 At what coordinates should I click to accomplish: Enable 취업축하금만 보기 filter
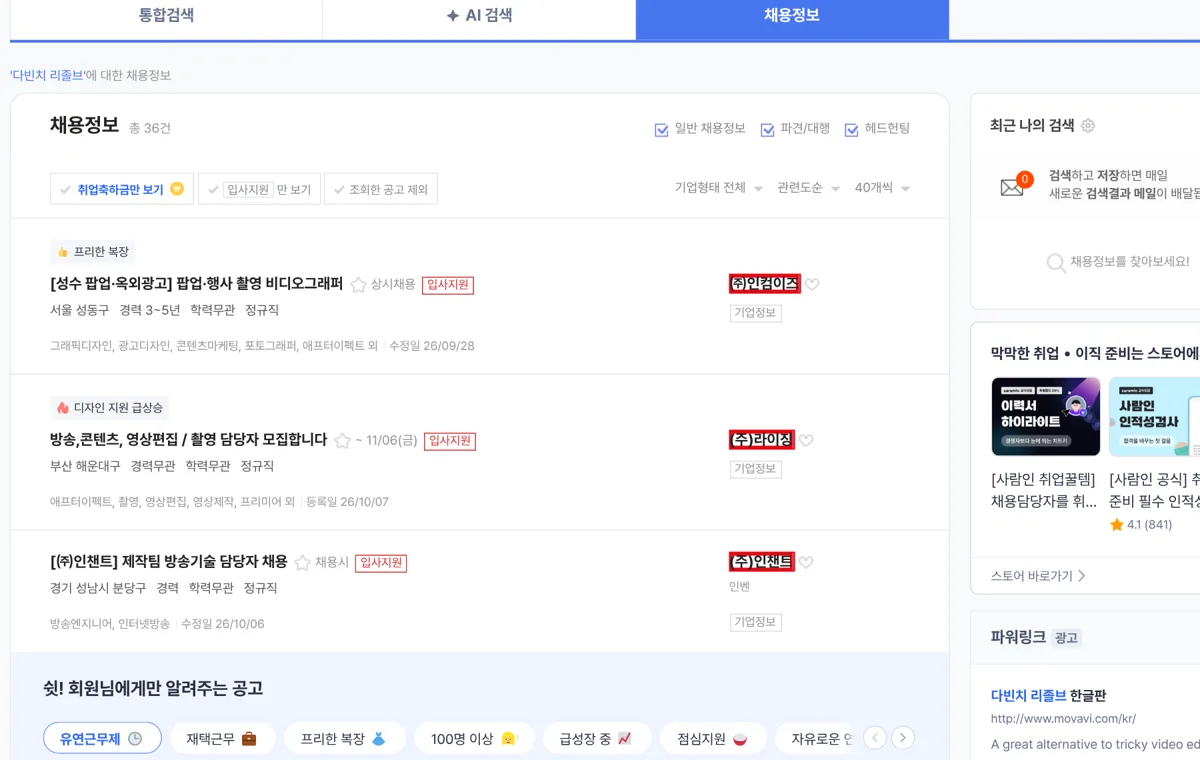(121, 189)
